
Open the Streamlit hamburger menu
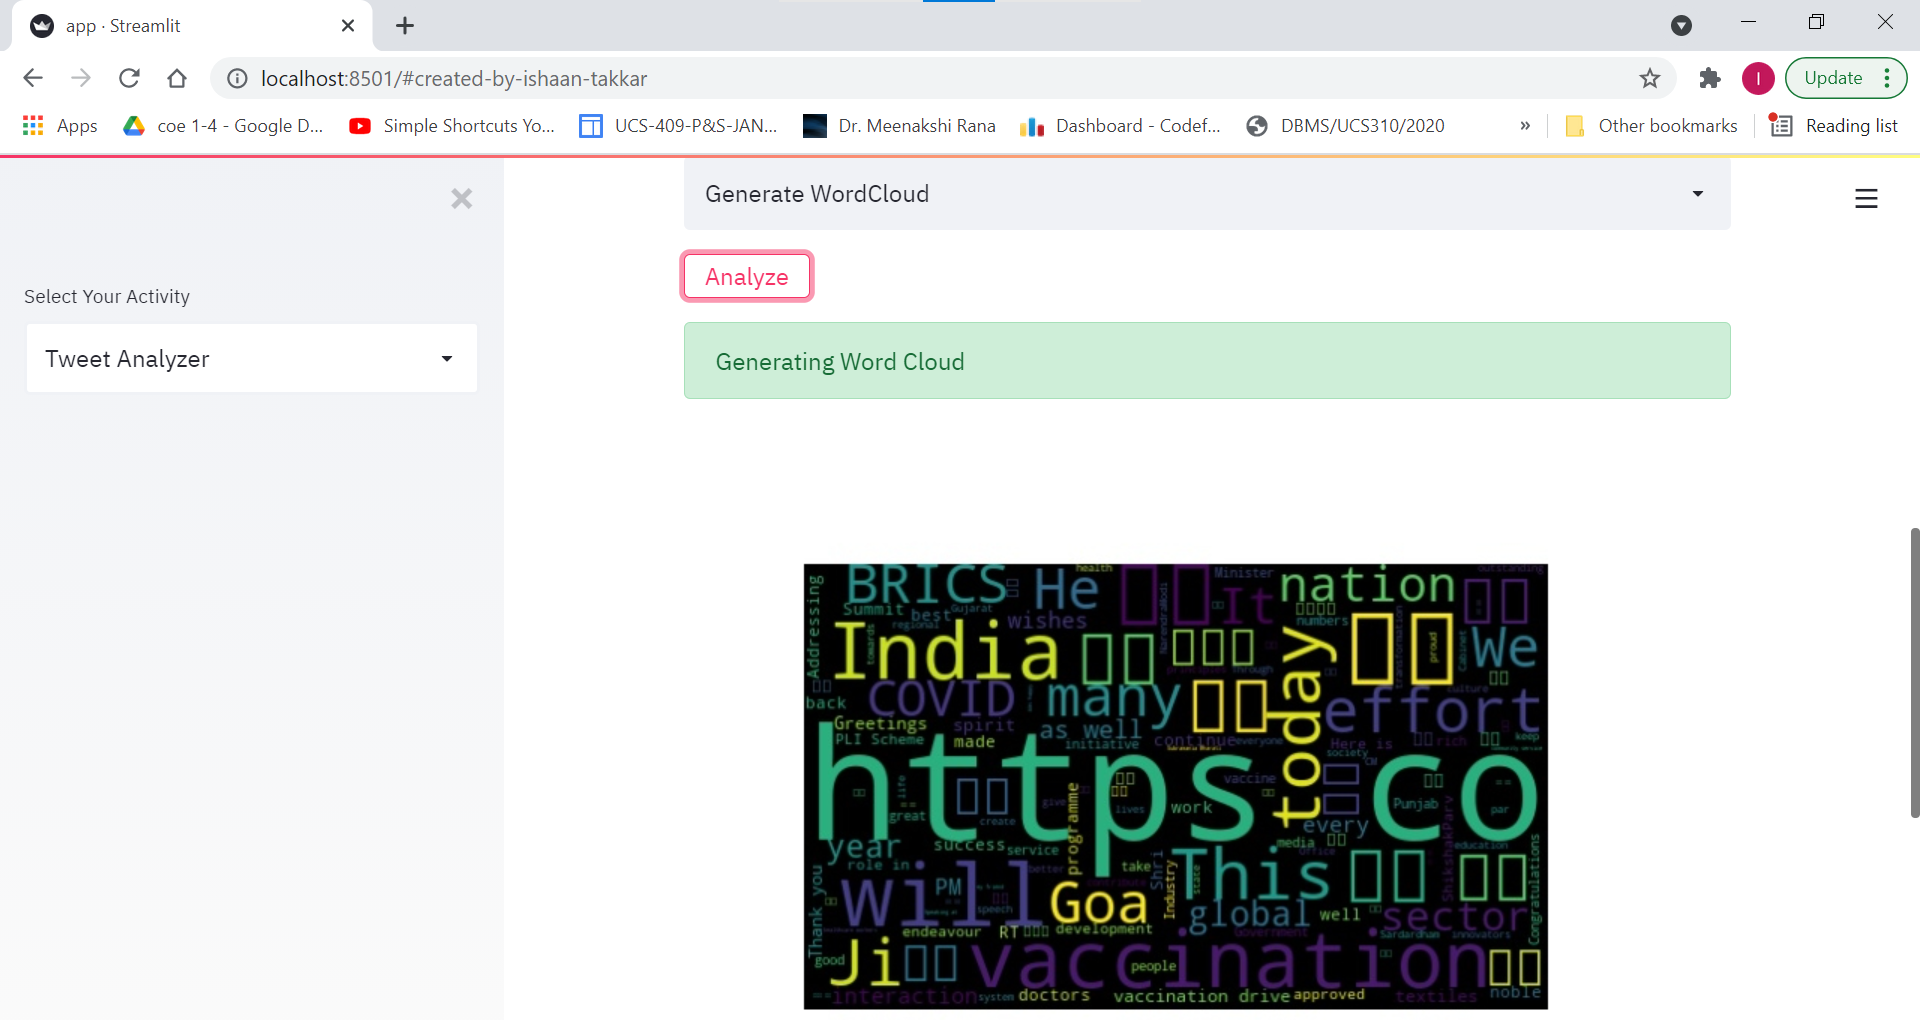(1866, 199)
